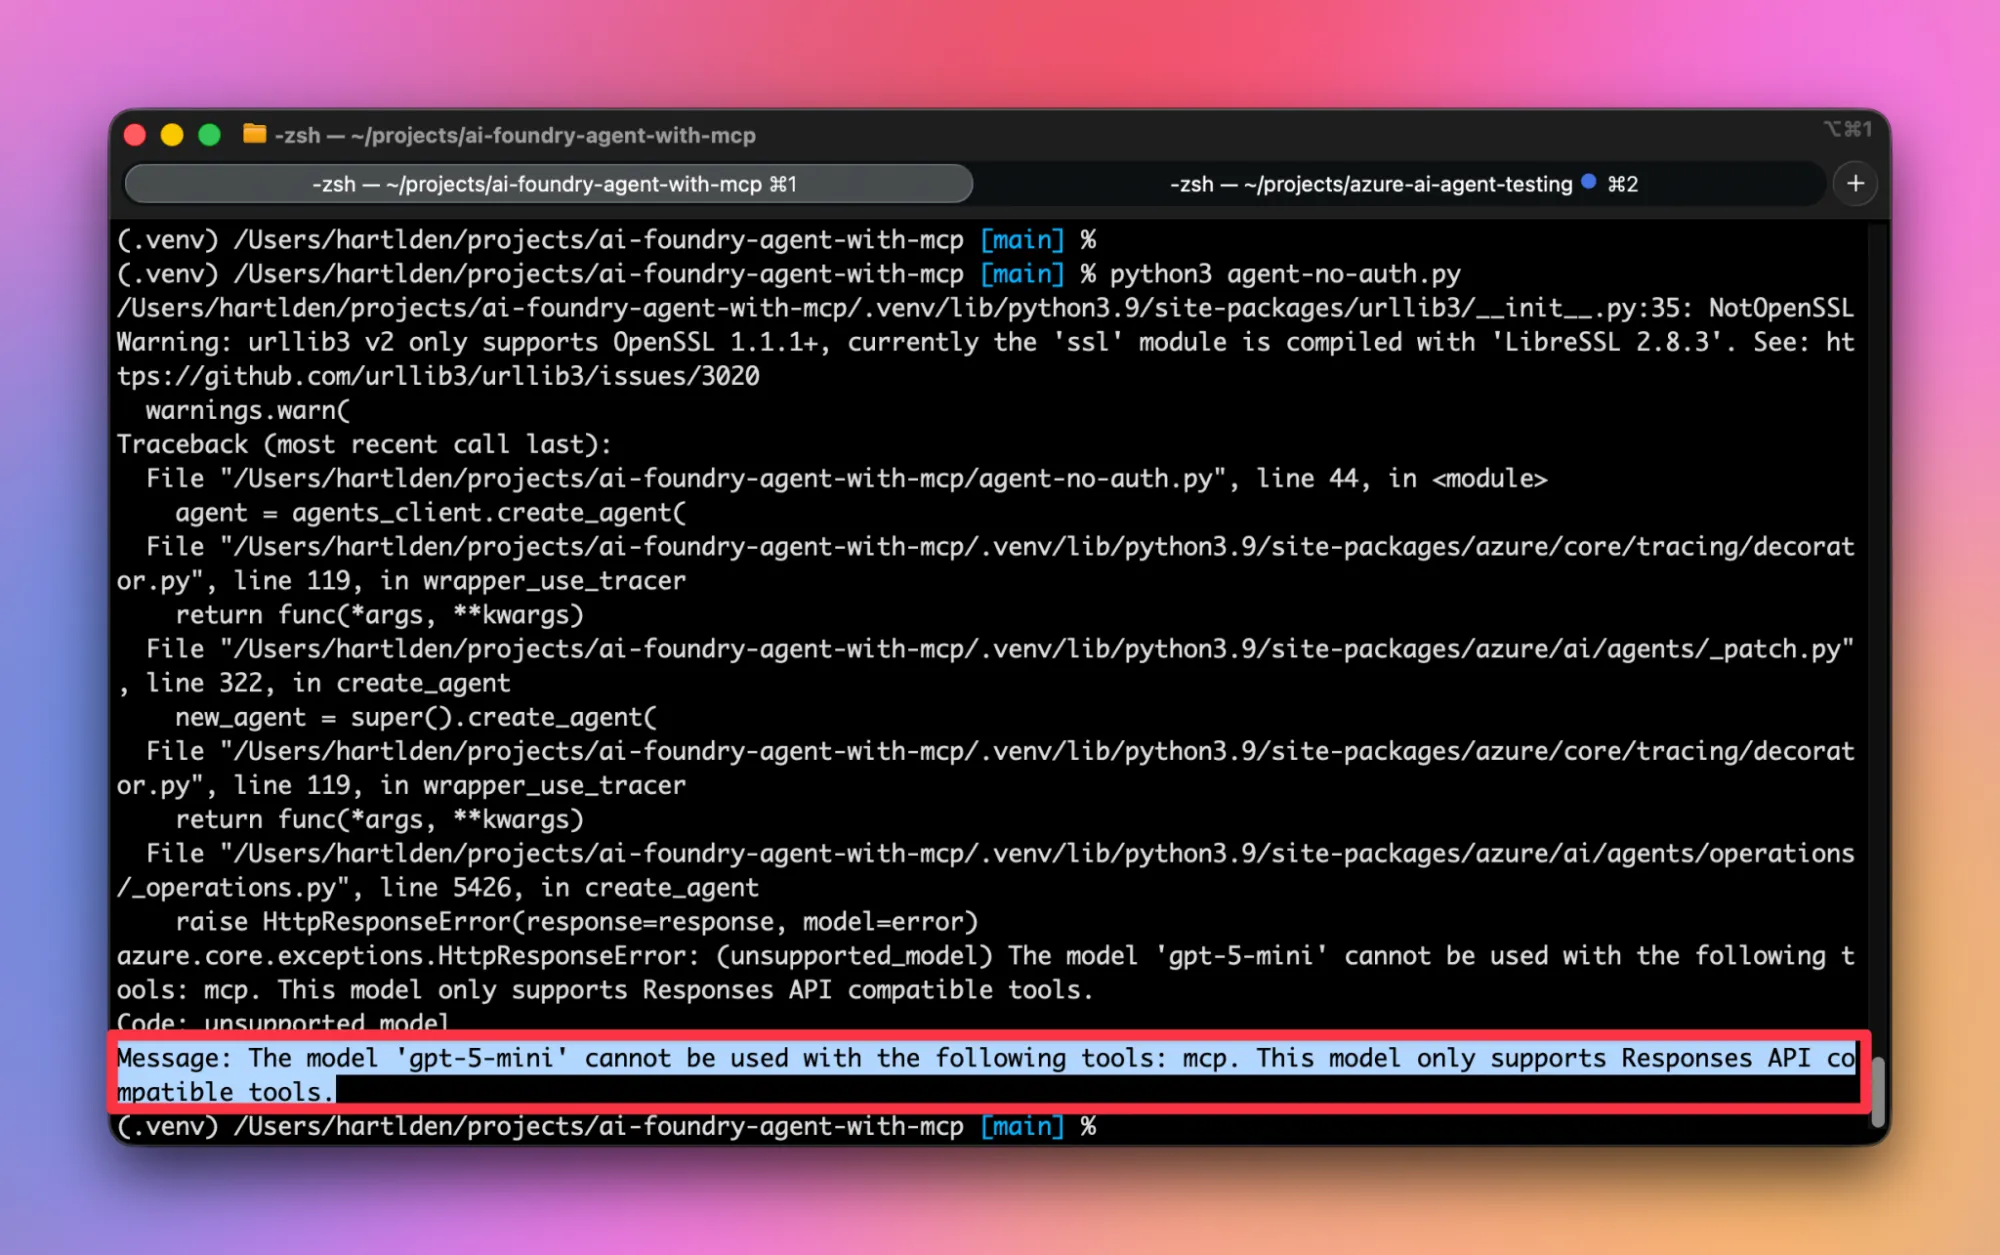Click the ⌘2 shortcut label on second tab

click(1622, 184)
